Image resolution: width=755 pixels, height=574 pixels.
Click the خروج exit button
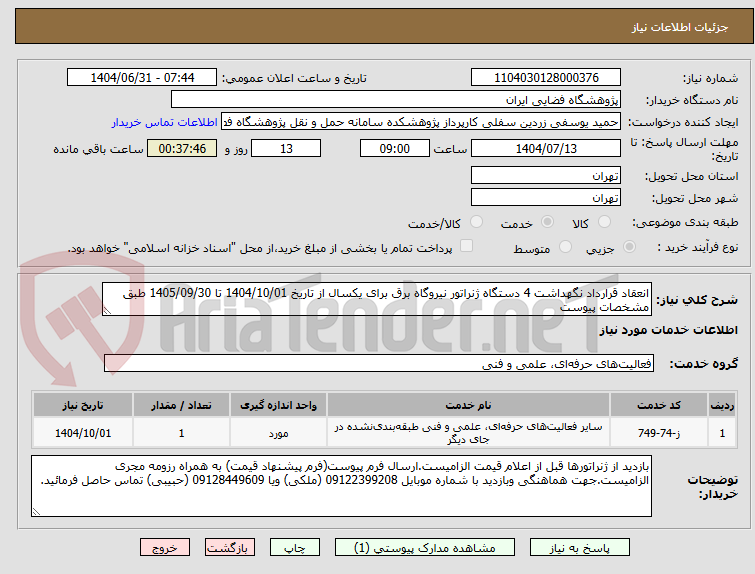165,548
